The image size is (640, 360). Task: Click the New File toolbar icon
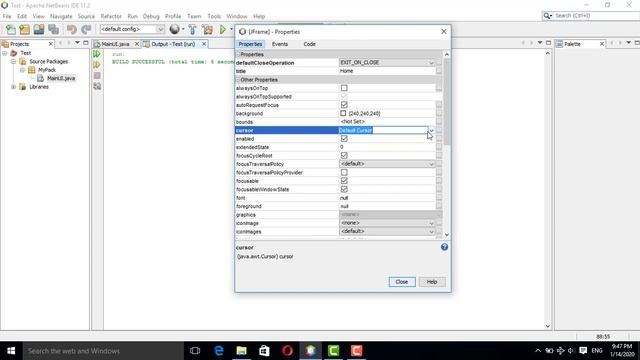11,29
